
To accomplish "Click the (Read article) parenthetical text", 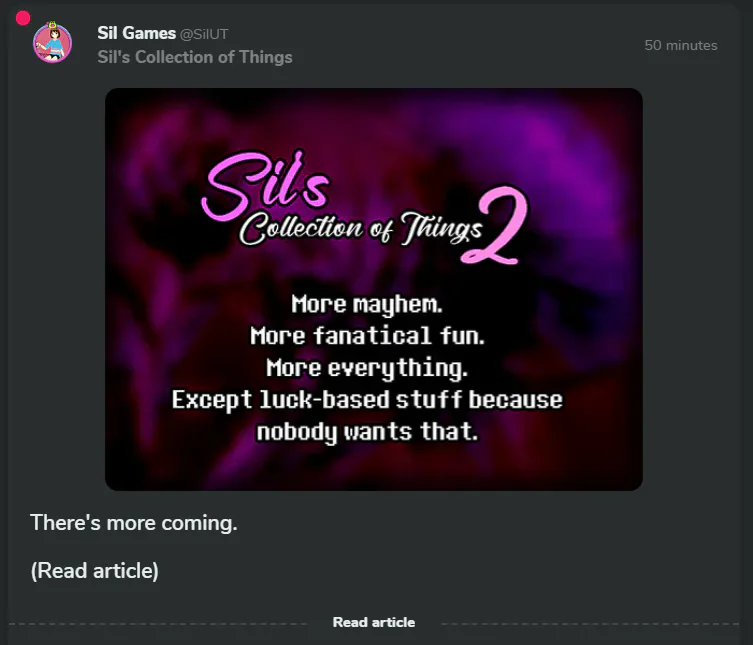I will point(95,571).
